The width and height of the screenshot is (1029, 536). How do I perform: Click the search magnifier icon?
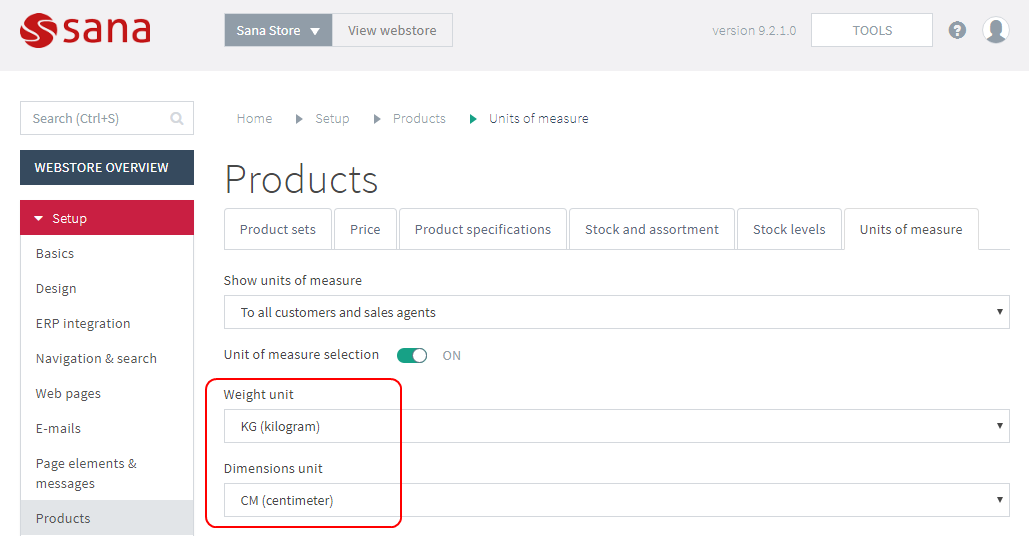(177, 118)
